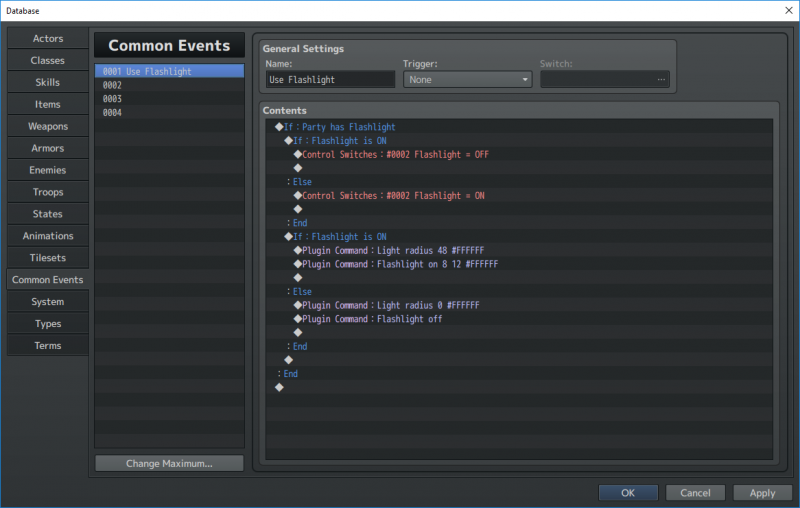Select the first ': Else' line
The height and width of the screenshot is (508, 800).
(x=519, y=182)
